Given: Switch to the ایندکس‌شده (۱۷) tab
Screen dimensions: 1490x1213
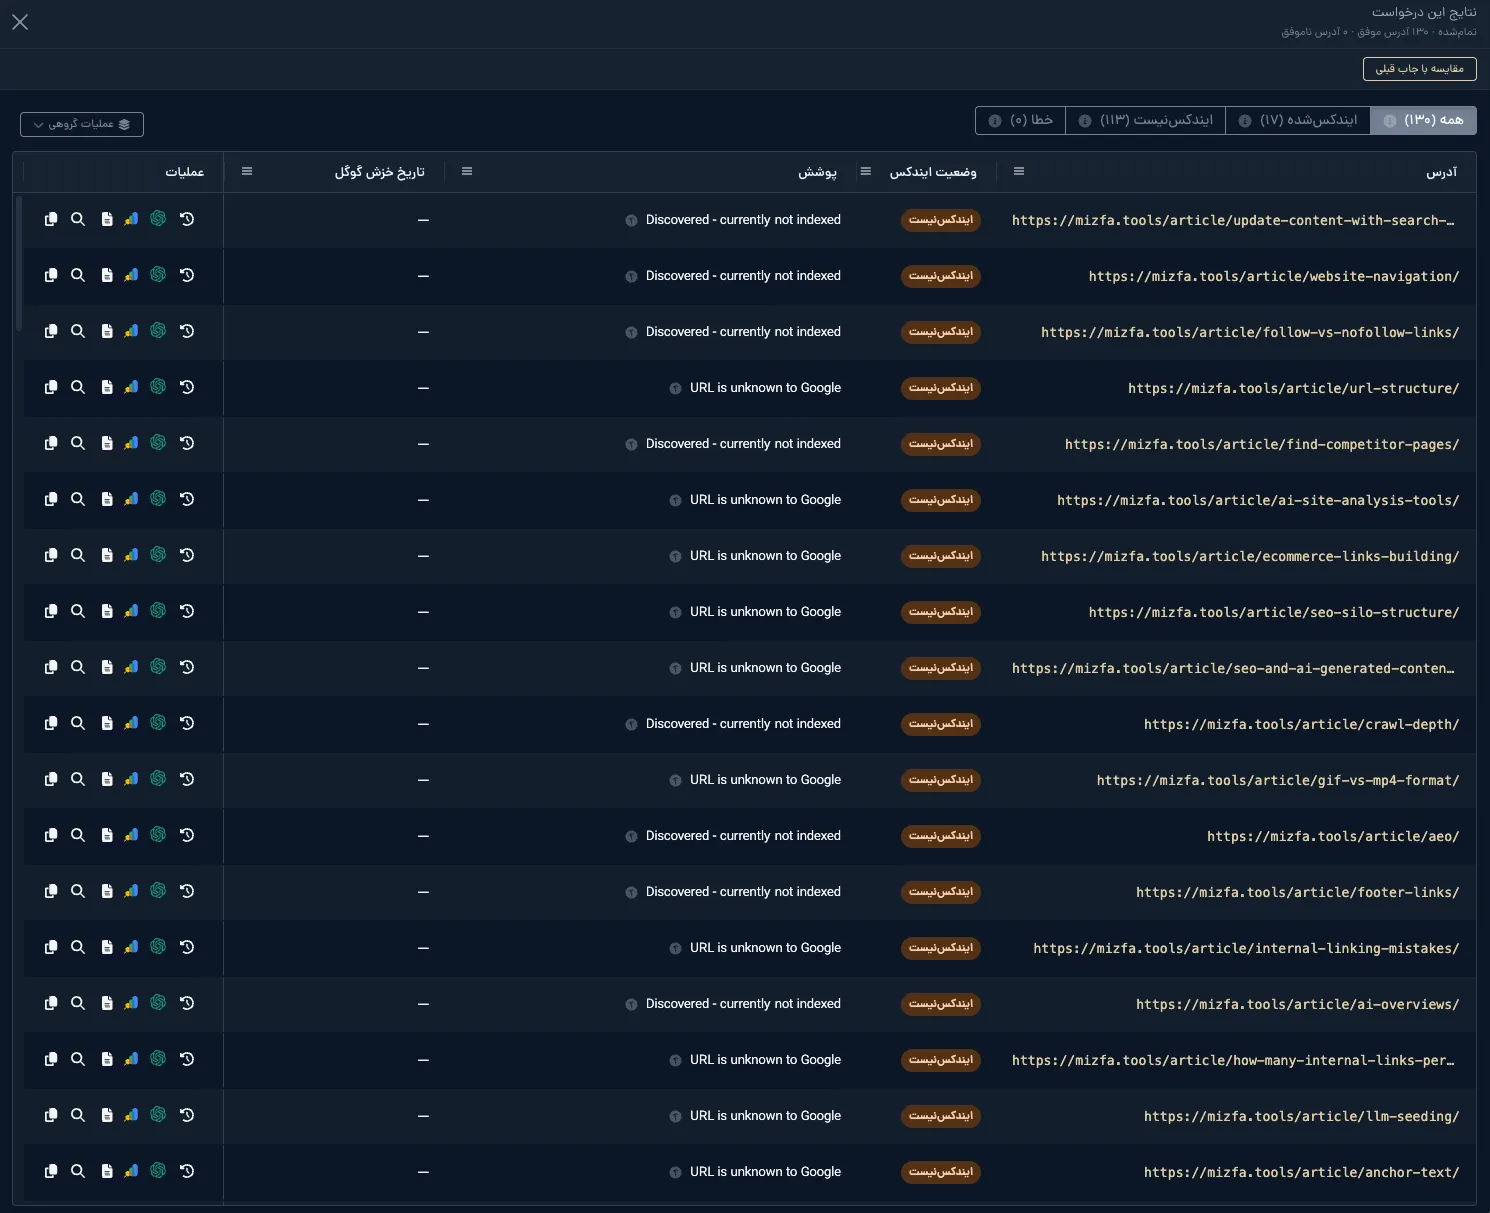Looking at the screenshot, I should [1298, 120].
